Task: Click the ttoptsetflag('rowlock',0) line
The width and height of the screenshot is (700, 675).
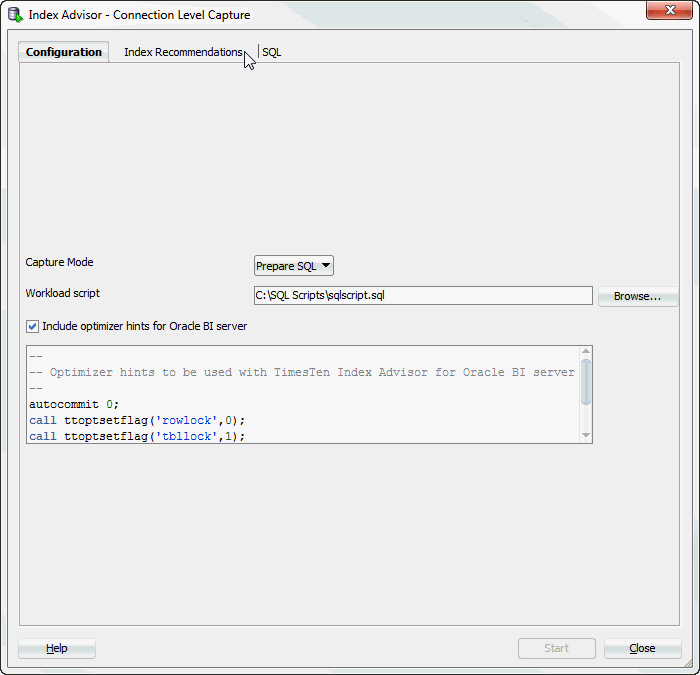Action: click(x=137, y=421)
